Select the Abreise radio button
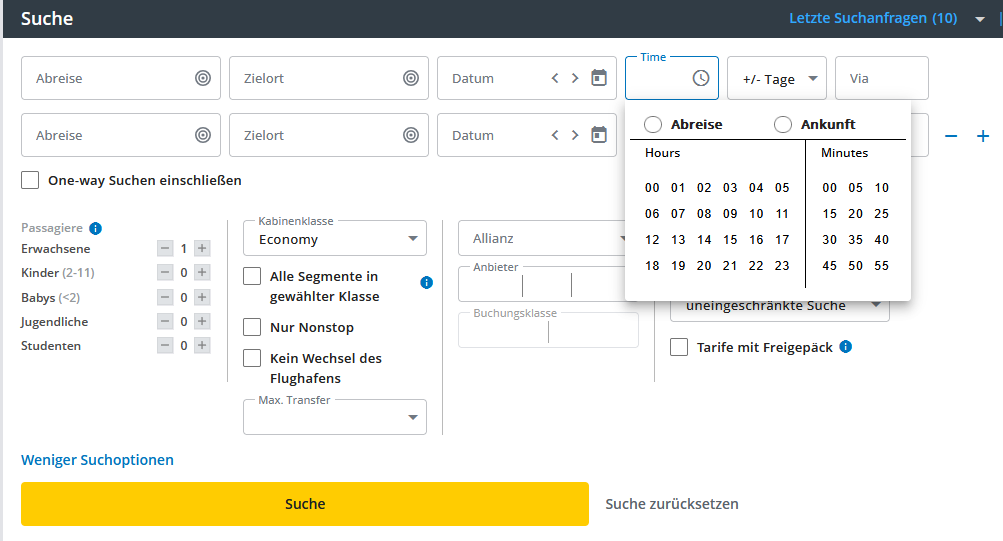Screen dimensions: 1003x541 pos(653,124)
